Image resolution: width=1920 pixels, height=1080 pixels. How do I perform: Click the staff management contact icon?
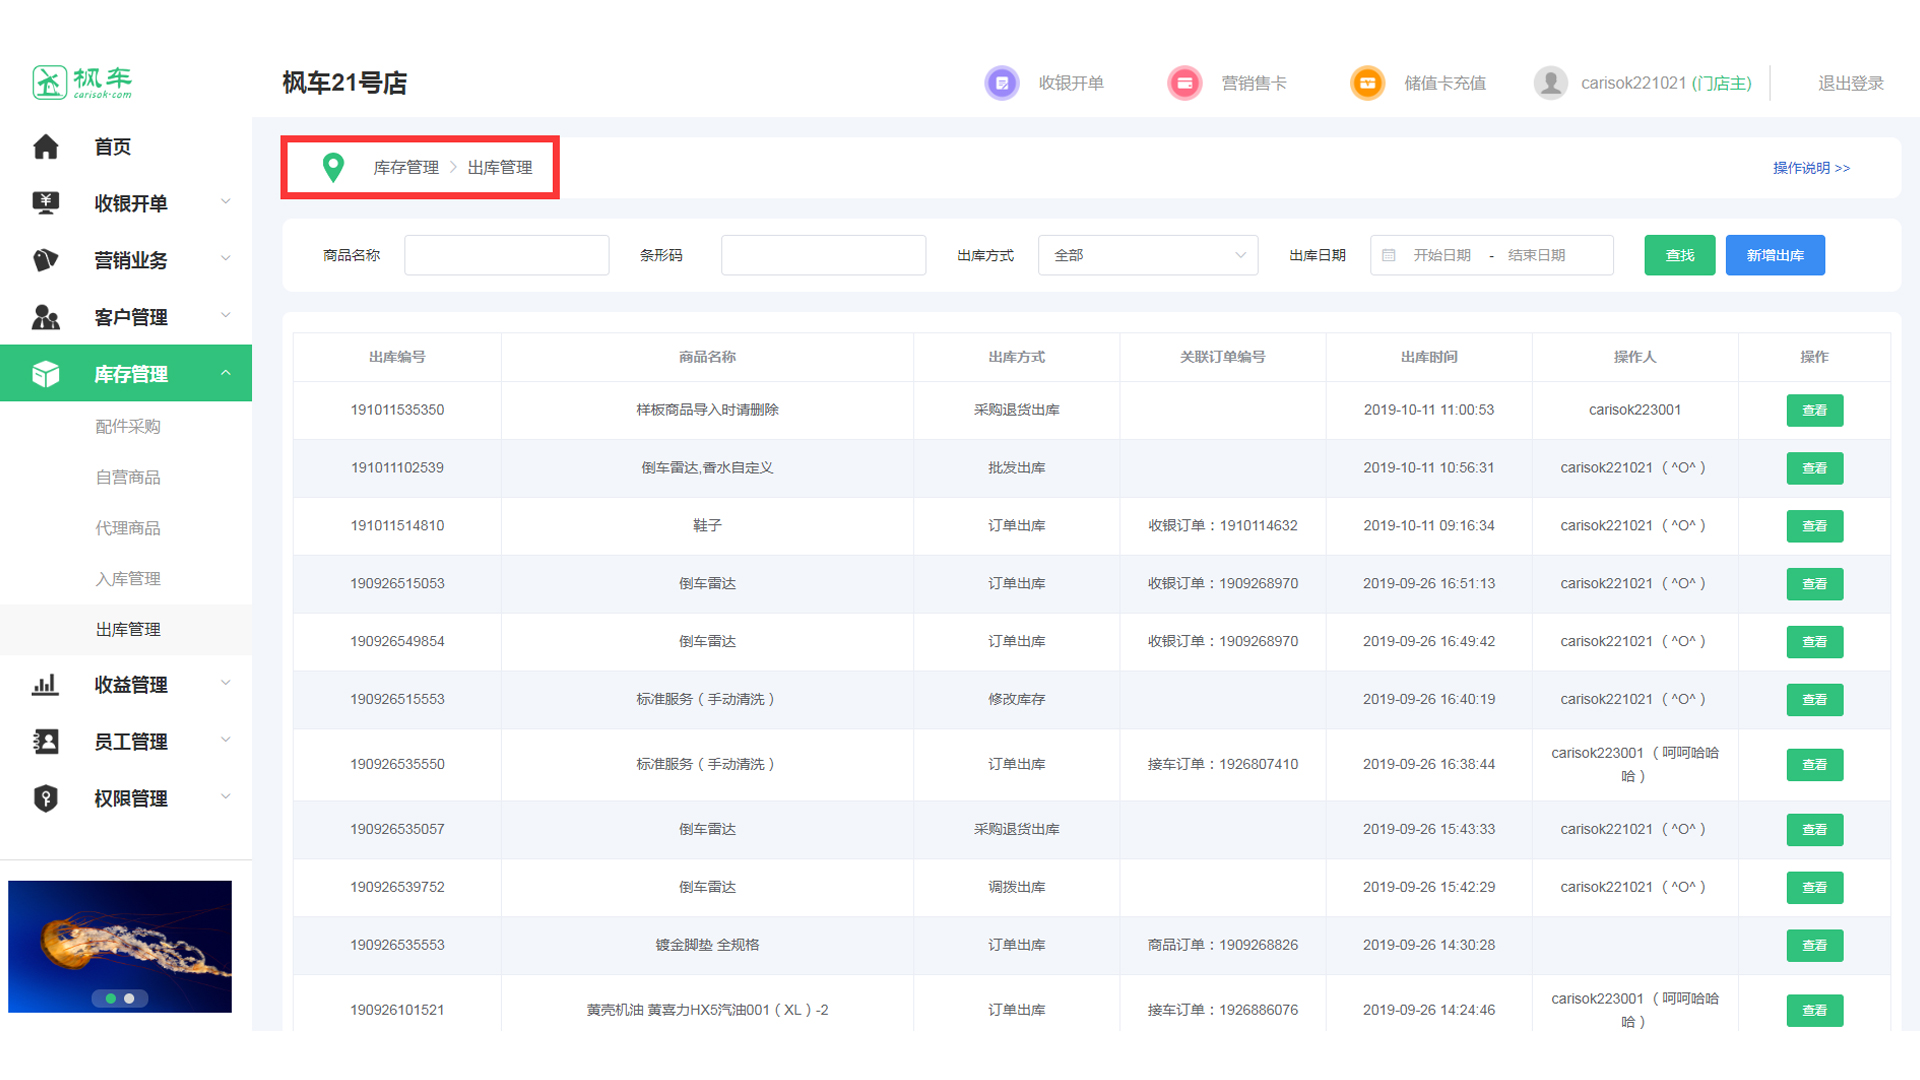point(46,741)
